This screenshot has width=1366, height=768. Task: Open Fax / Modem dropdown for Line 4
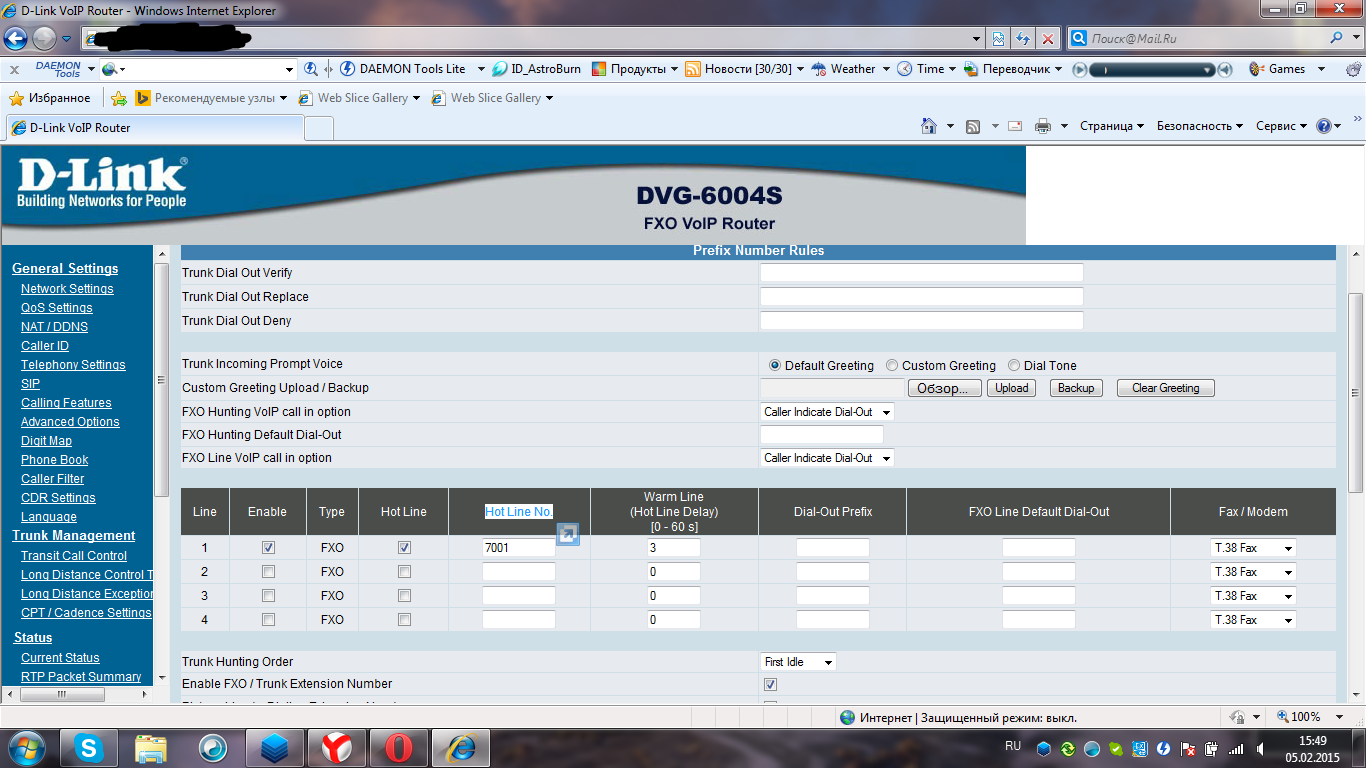[1253, 620]
